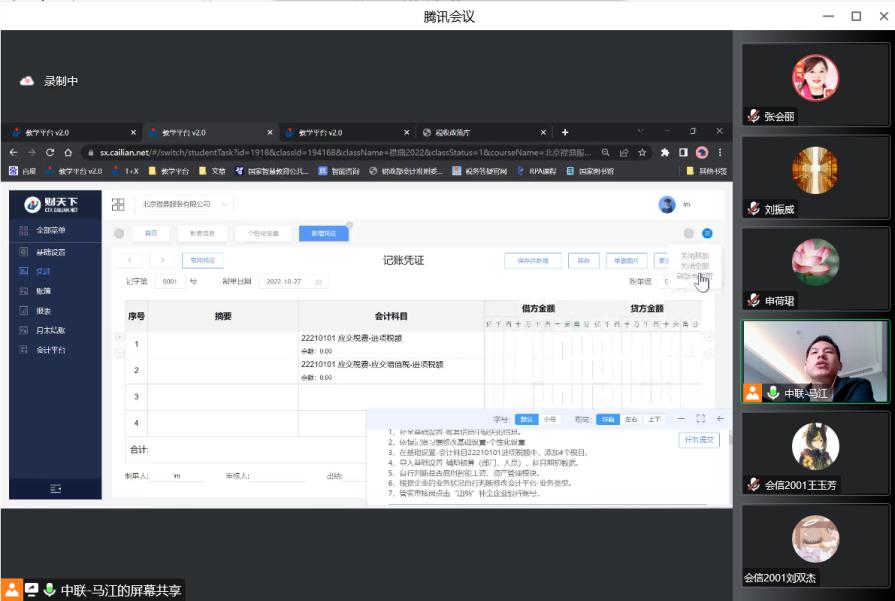Open the 报表 reports sidebar item
Viewport: 895px width, 601px height.
[43, 311]
